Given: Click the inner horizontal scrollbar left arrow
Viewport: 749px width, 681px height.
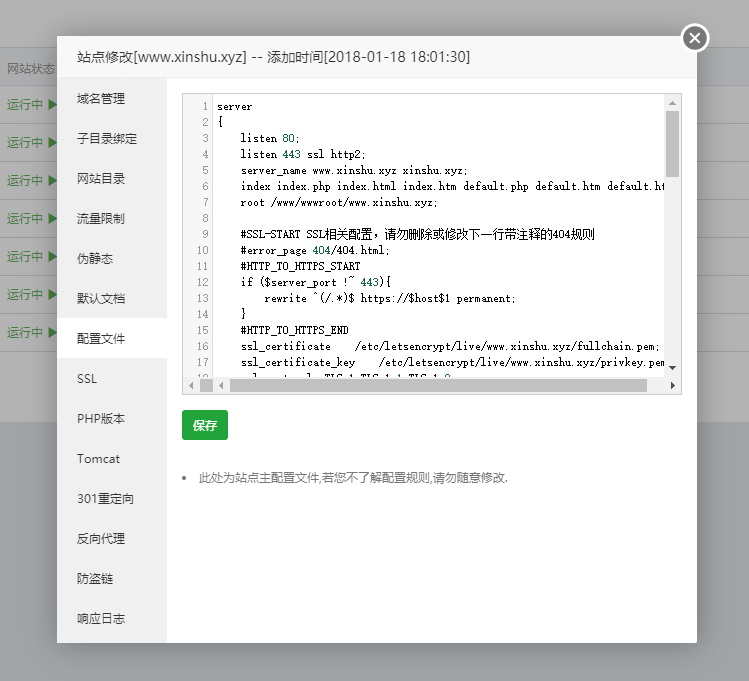Looking at the screenshot, I should tap(221, 385).
